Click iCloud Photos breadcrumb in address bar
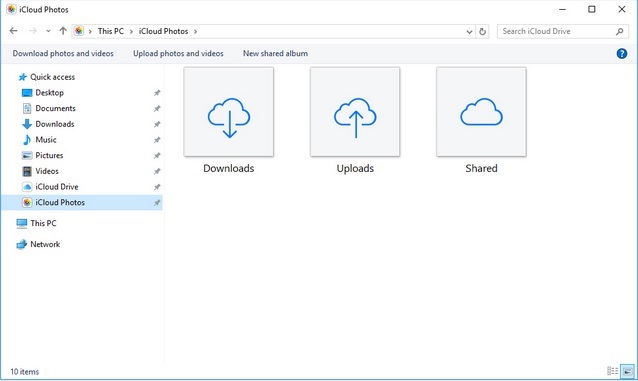 click(x=163, y=31)
